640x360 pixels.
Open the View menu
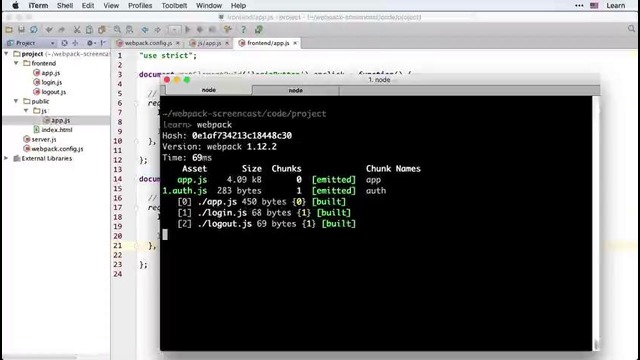(111, 6)
